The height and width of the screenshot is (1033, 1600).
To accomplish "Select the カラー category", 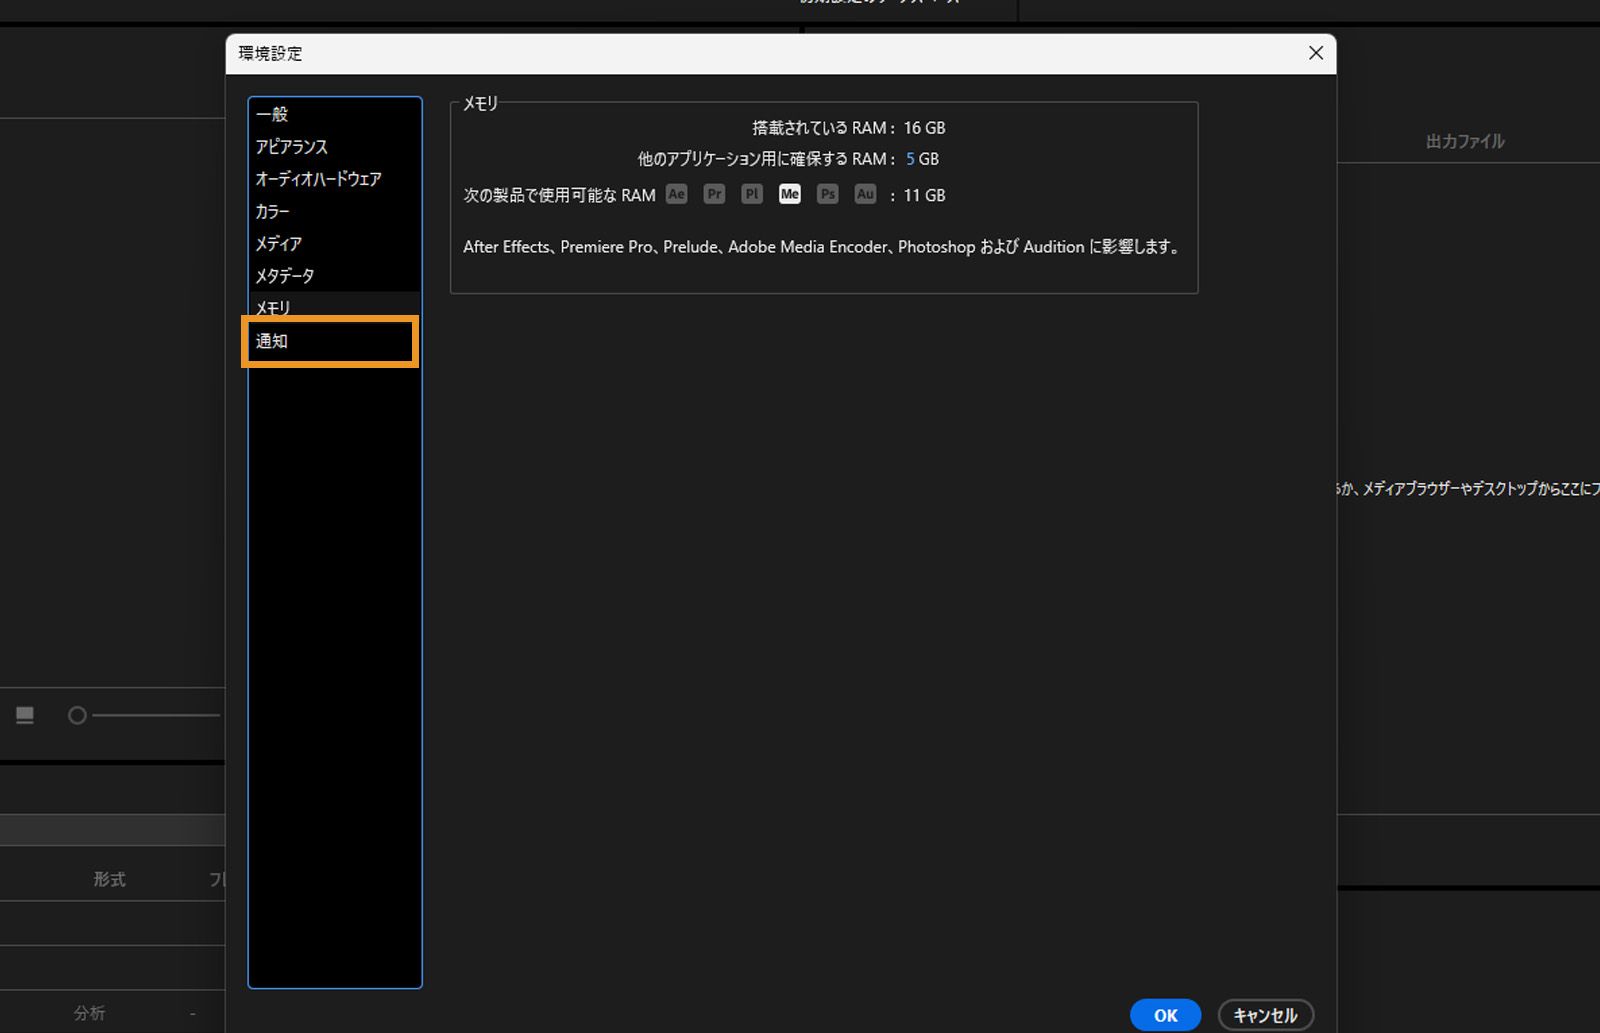I will 271,211.
